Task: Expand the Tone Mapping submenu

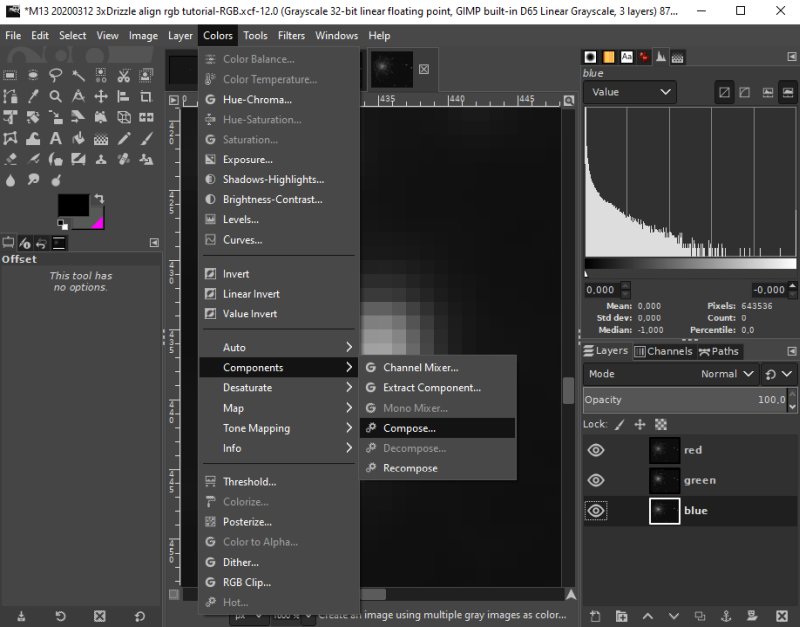Action: point(278,428)
